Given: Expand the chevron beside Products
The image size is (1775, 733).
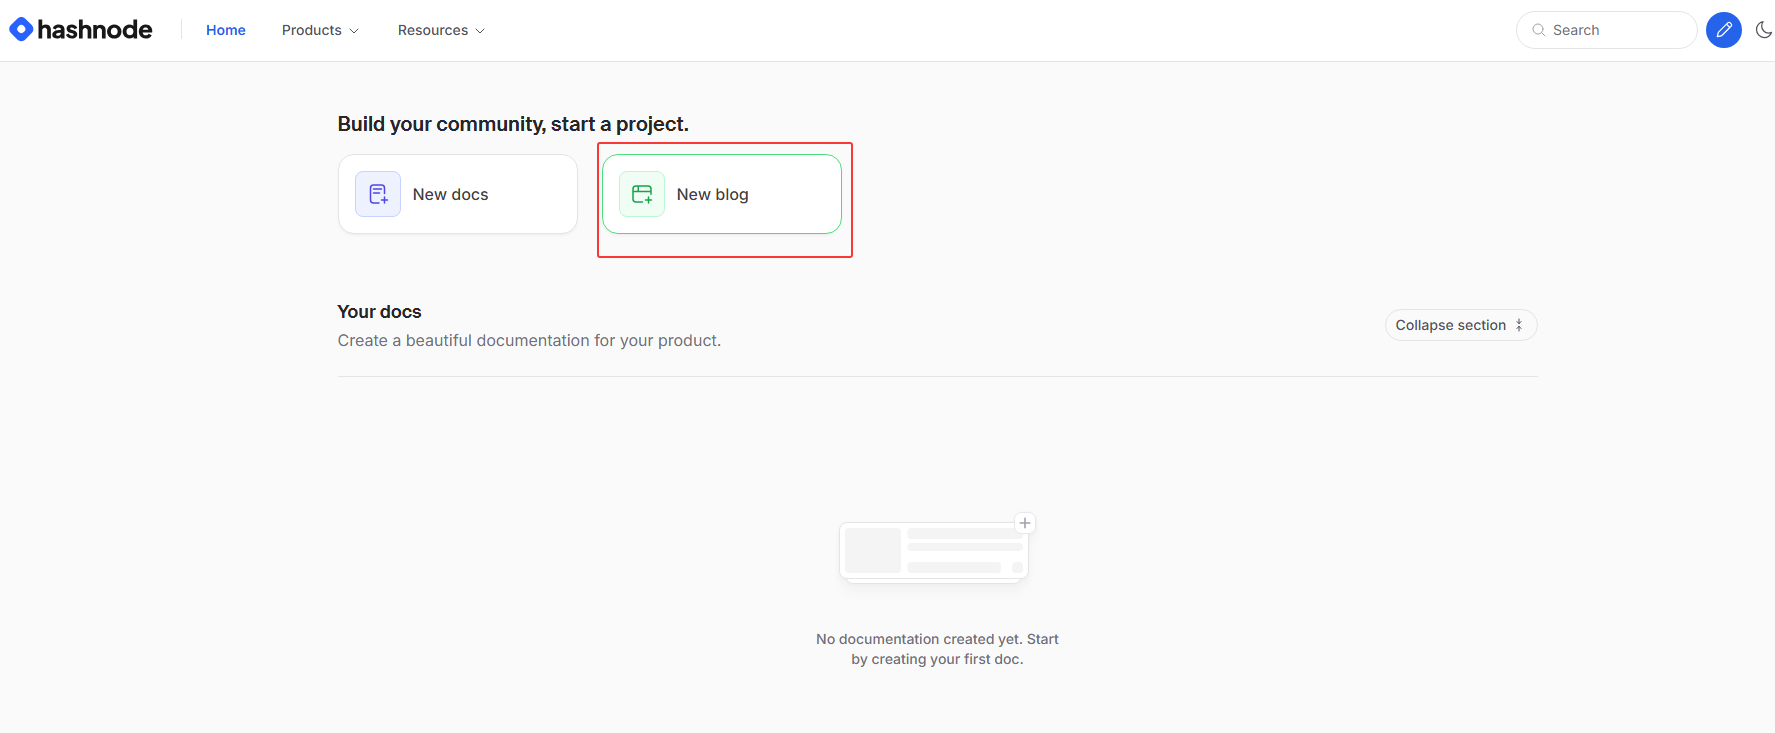Looking at the screenshot, I should click(x=354, y=31).
